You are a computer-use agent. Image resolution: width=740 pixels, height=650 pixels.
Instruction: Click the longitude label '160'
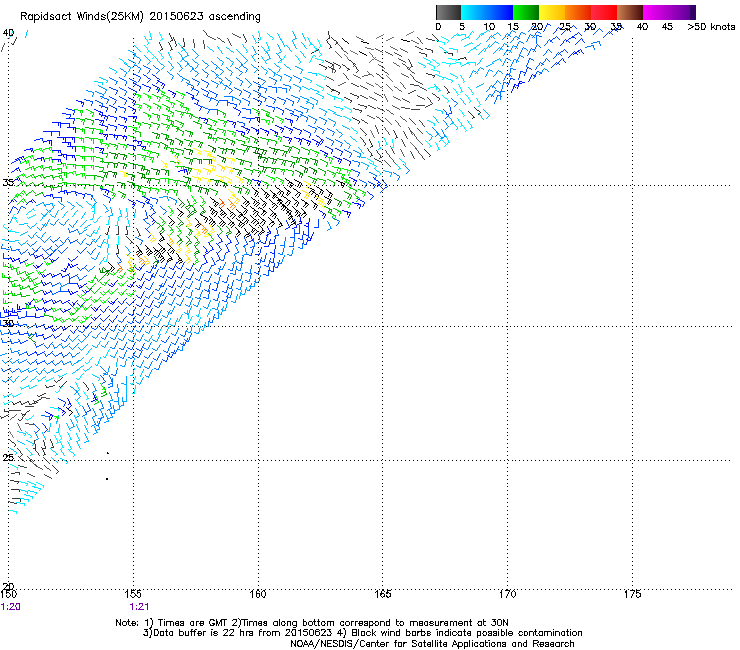pyautogui.click(x=258, y=594)
